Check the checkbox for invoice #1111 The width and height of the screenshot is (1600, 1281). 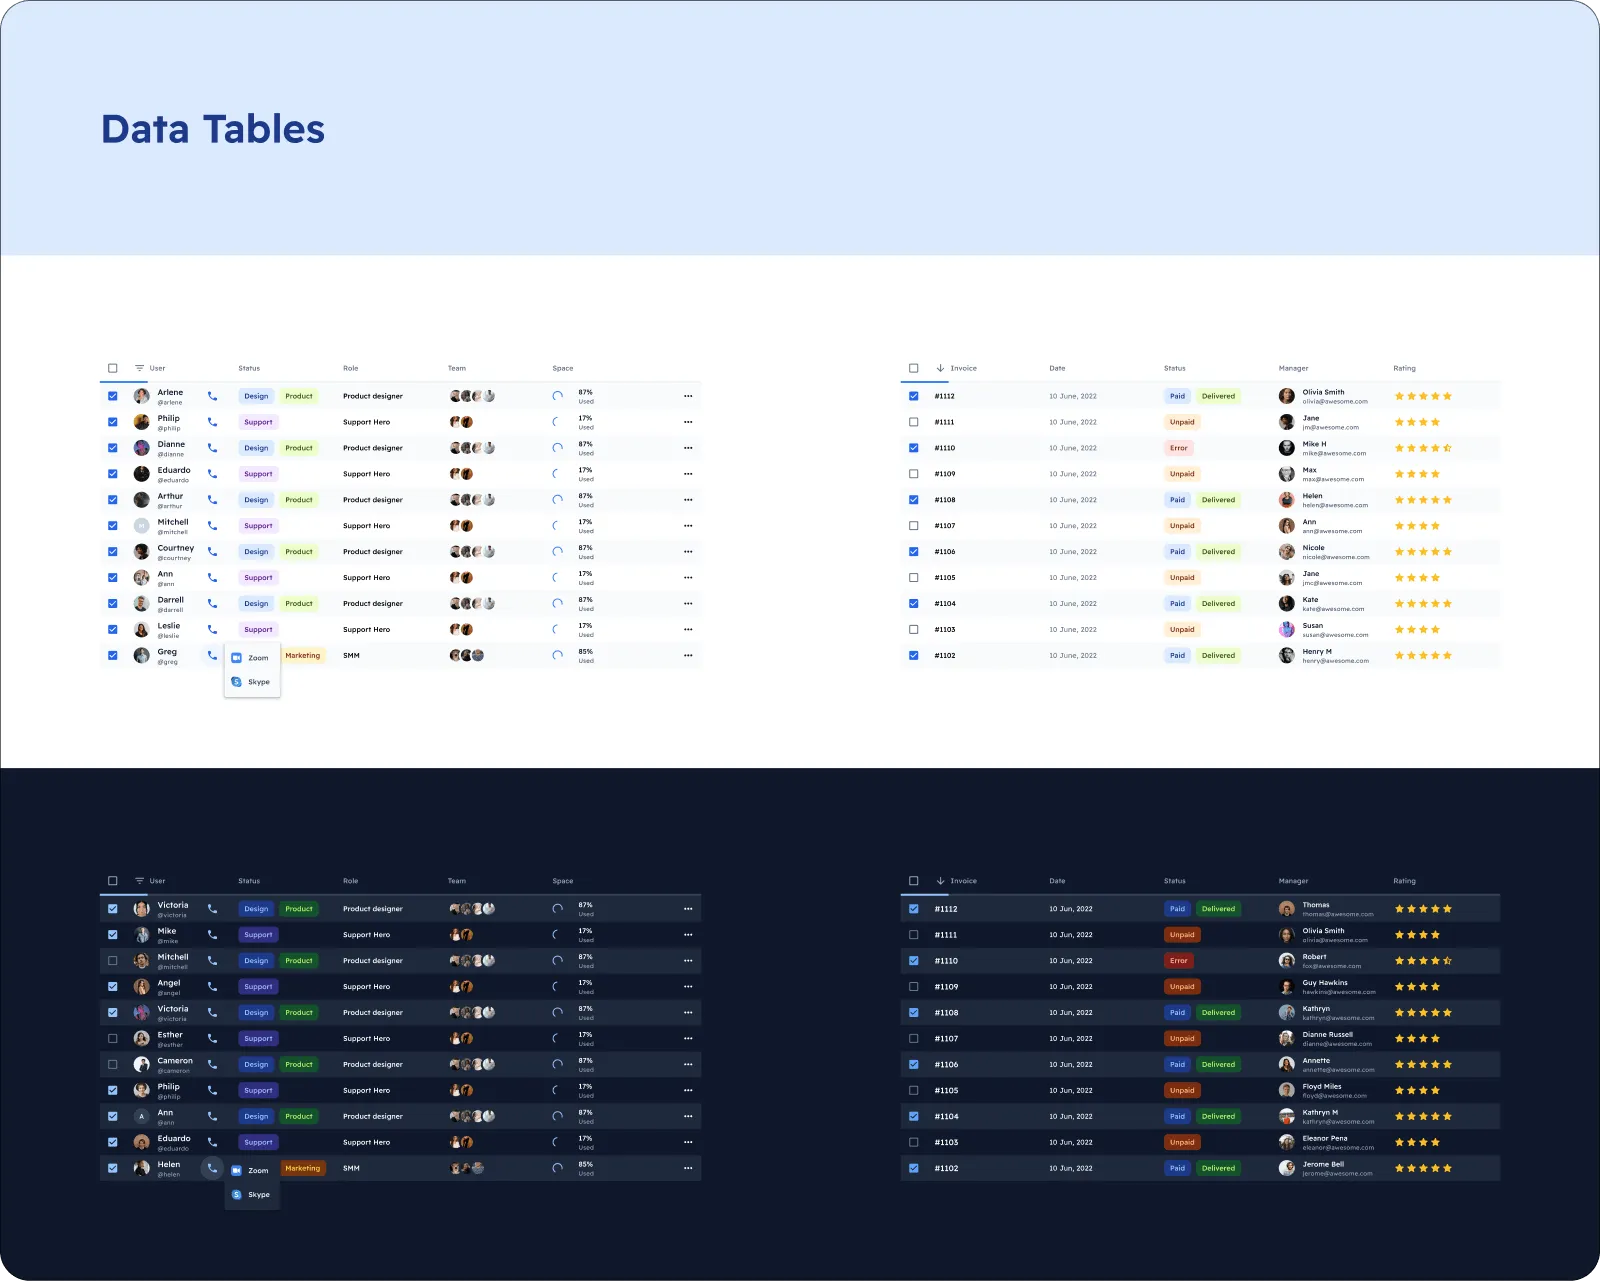point(913,421)
